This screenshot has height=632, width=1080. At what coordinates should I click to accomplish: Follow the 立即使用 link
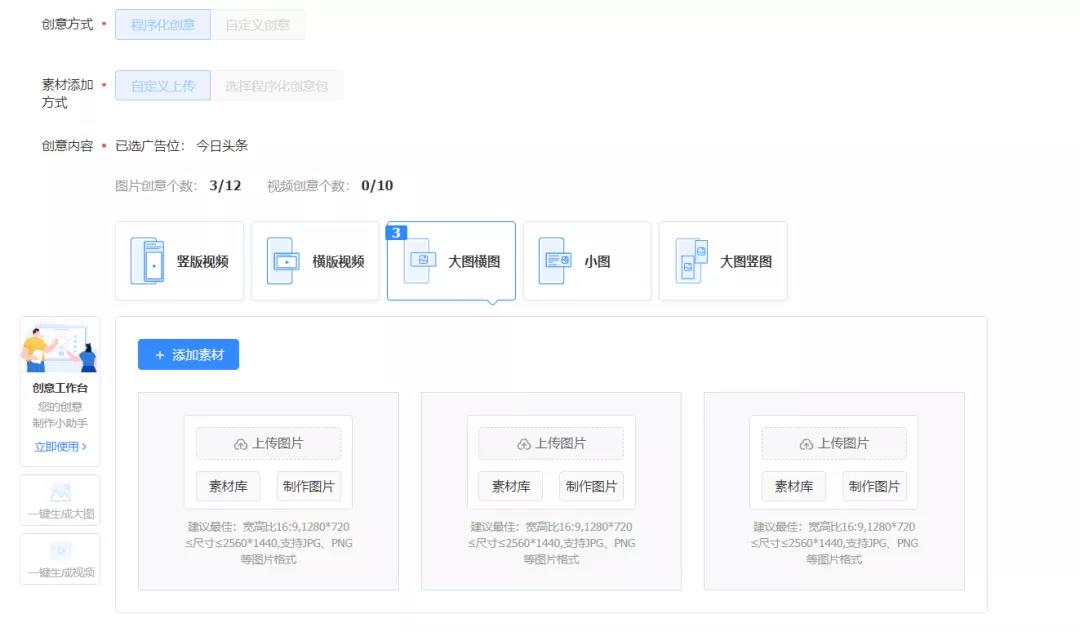tap(60, 447)
